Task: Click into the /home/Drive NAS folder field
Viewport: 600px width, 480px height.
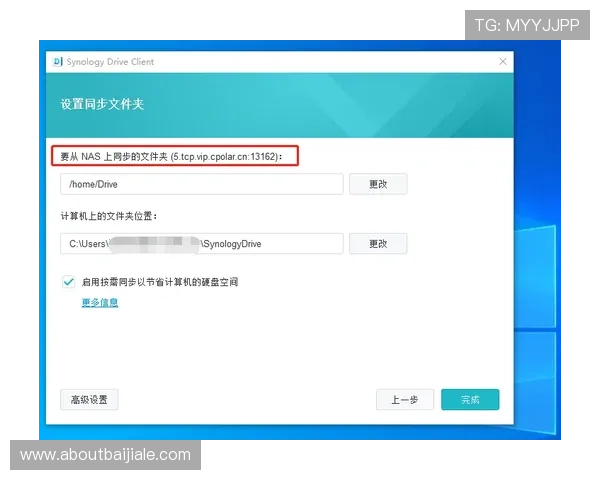Action: tap(202, 184)
